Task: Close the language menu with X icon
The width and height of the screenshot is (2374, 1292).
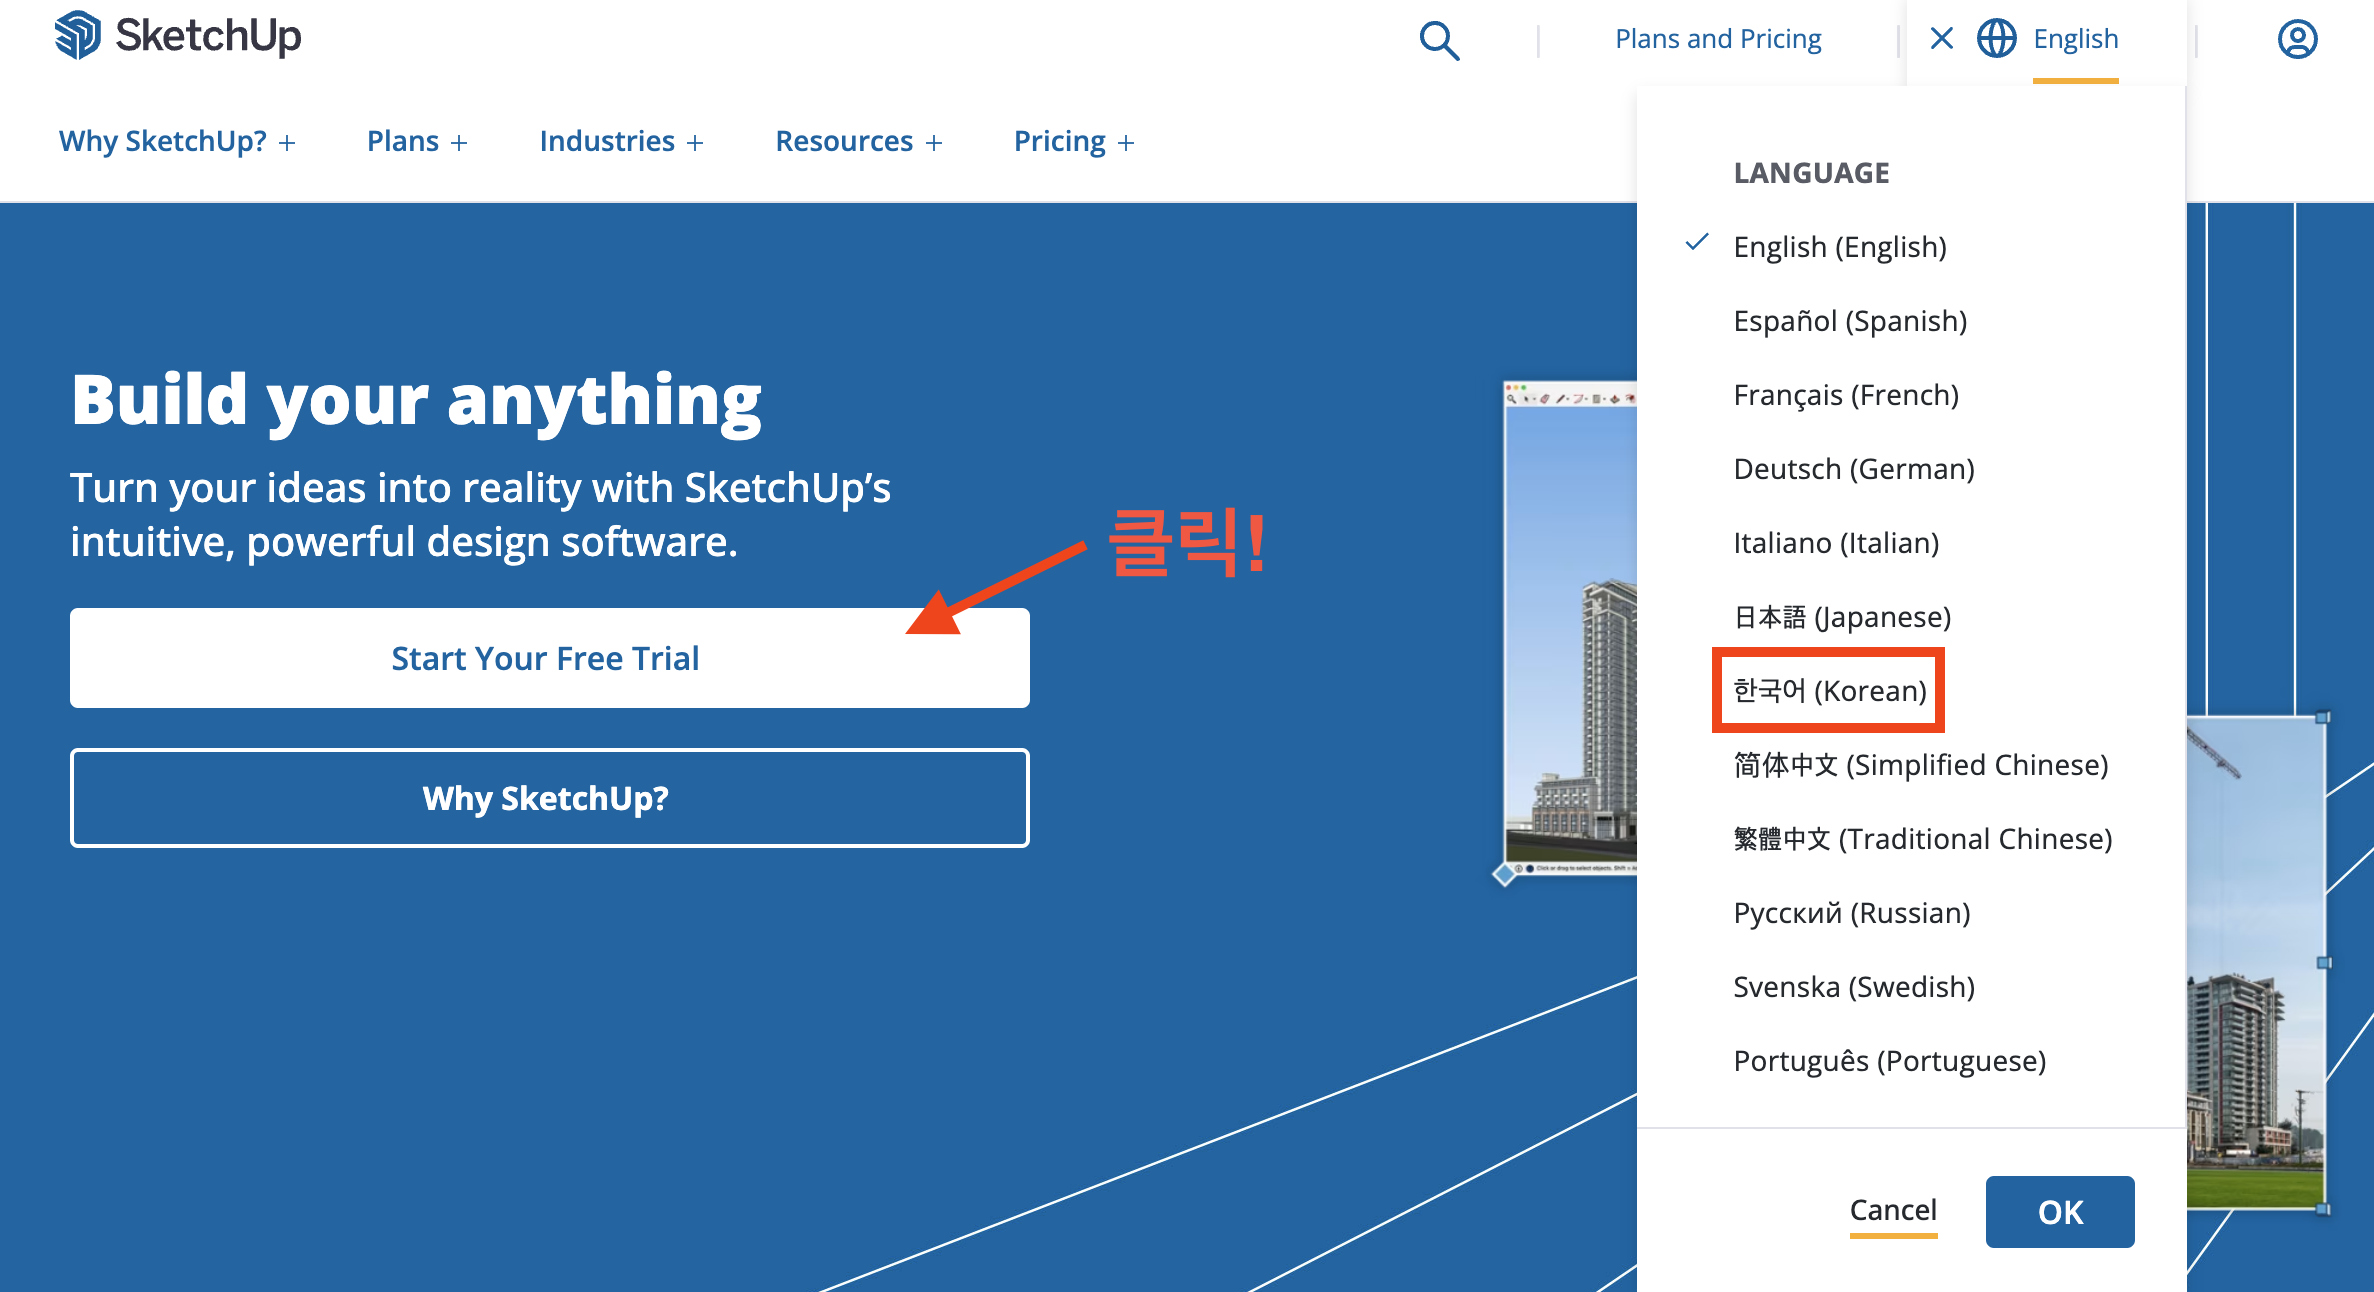Action: click(x=1941, y=38)
